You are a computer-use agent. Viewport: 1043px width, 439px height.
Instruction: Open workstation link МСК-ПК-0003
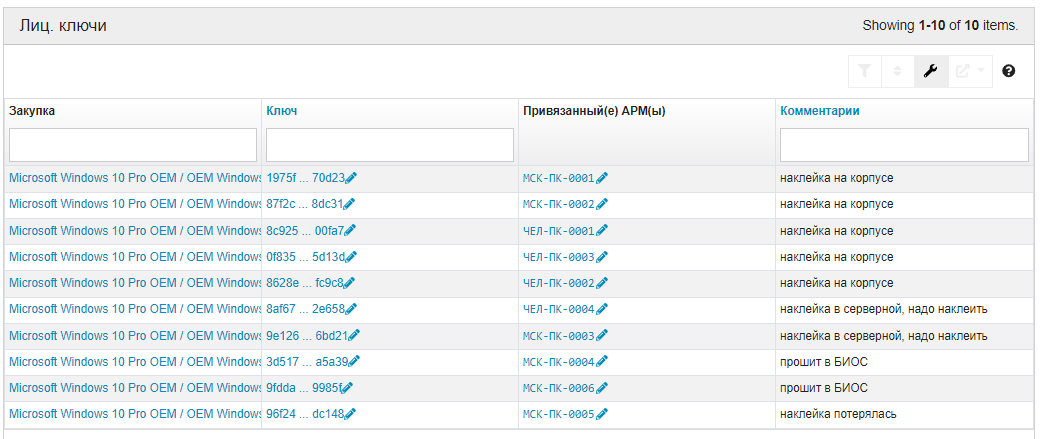coord(559,335)
